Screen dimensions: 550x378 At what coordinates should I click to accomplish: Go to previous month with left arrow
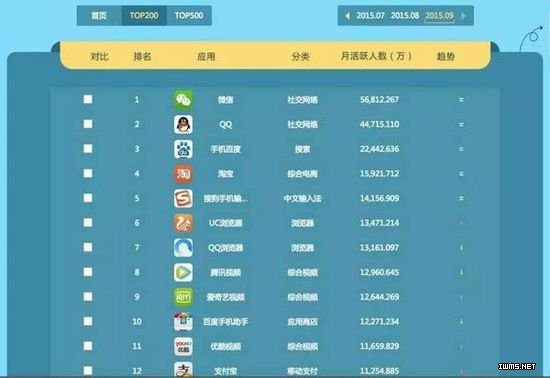point(347,15)
